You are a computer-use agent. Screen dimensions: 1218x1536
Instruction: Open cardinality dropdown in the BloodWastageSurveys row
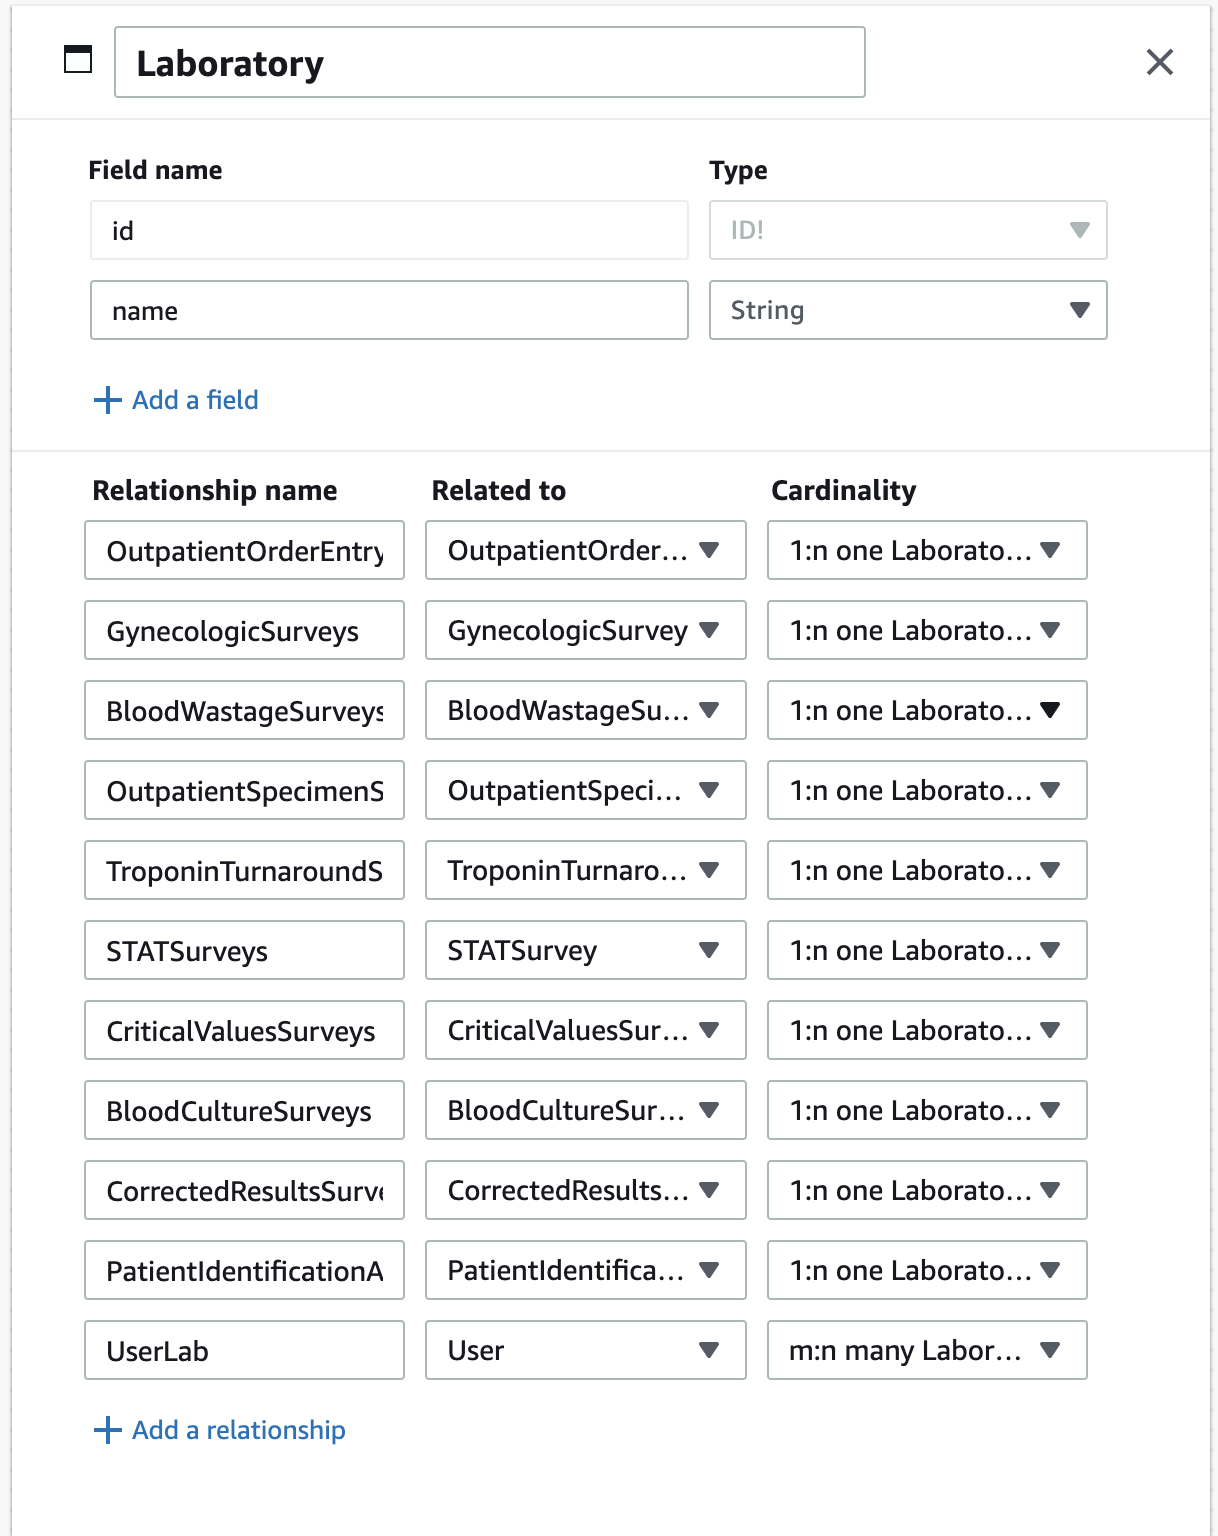click(x=927, y=710)
